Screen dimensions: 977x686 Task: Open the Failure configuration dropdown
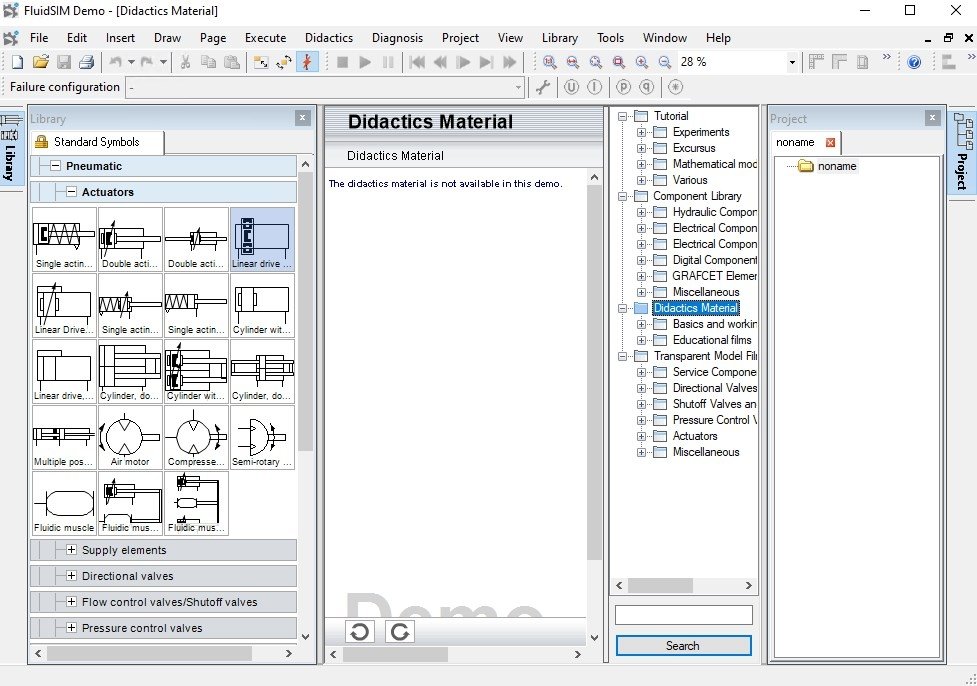pyautogui.click(x=518, y=87)
